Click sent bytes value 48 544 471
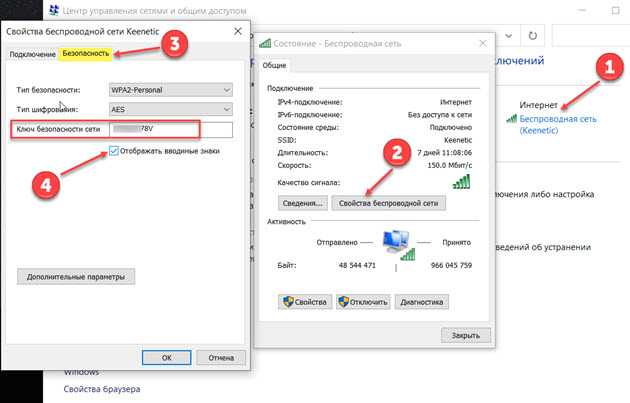 coord(357,265)
